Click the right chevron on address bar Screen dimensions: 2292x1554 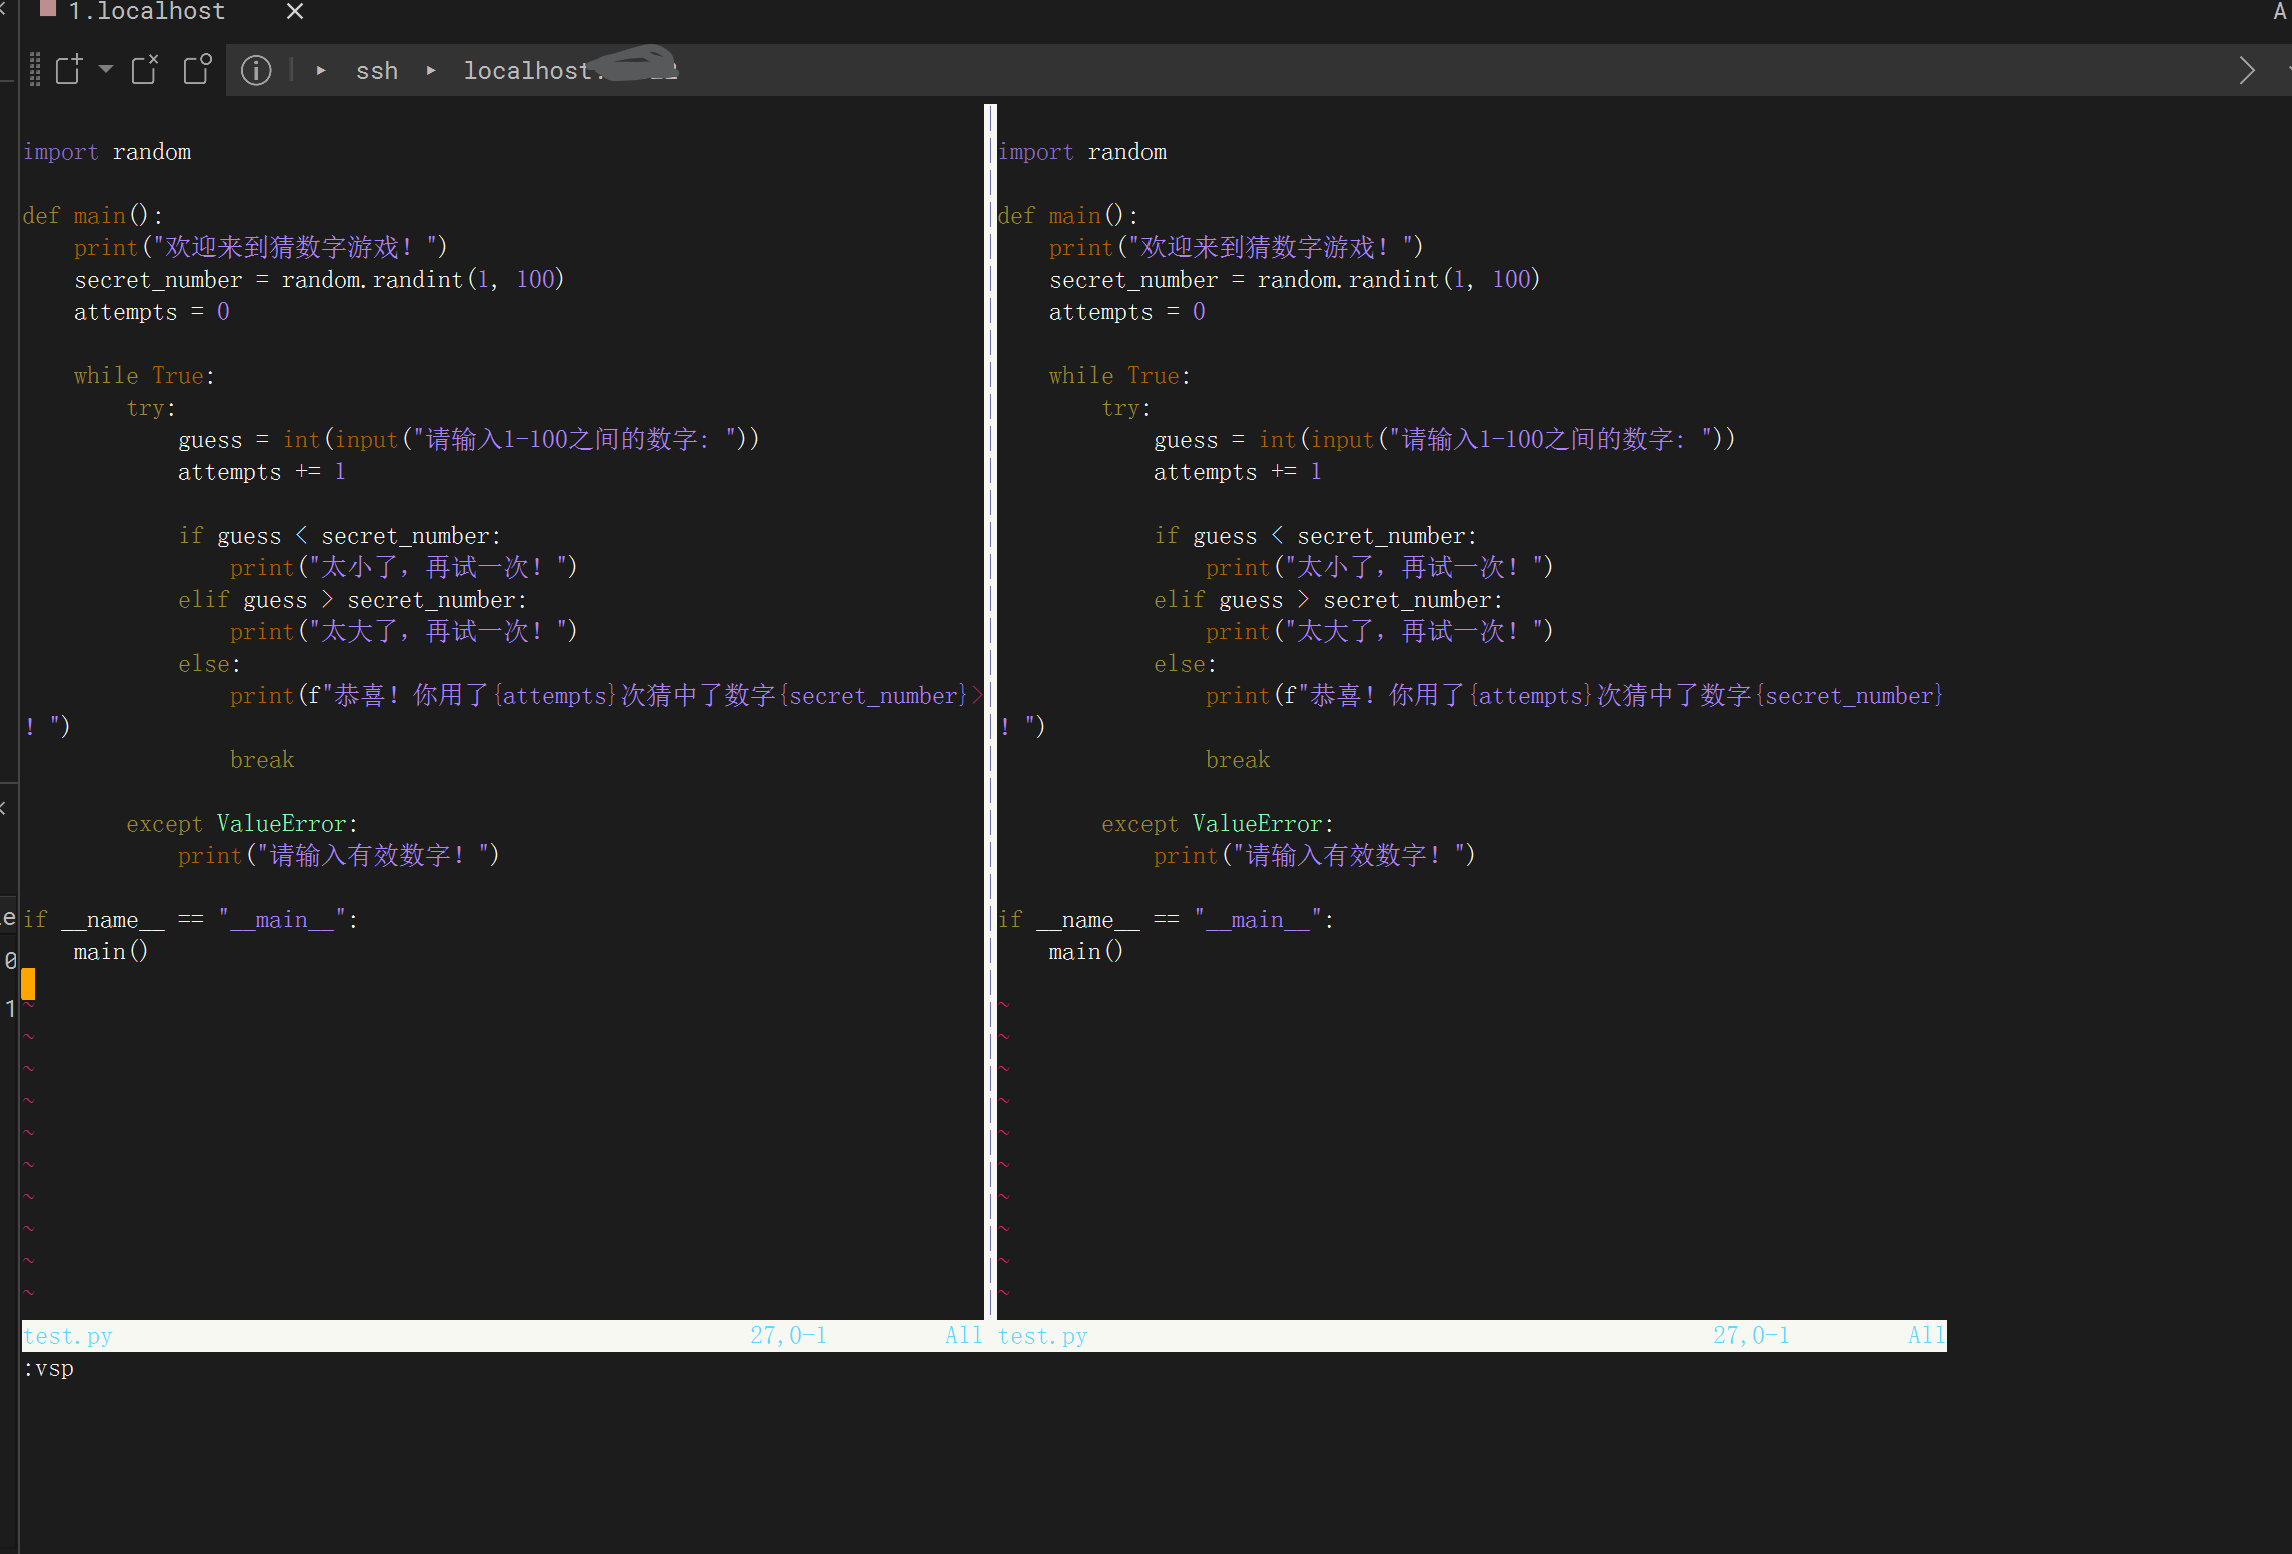[2246, 70]
